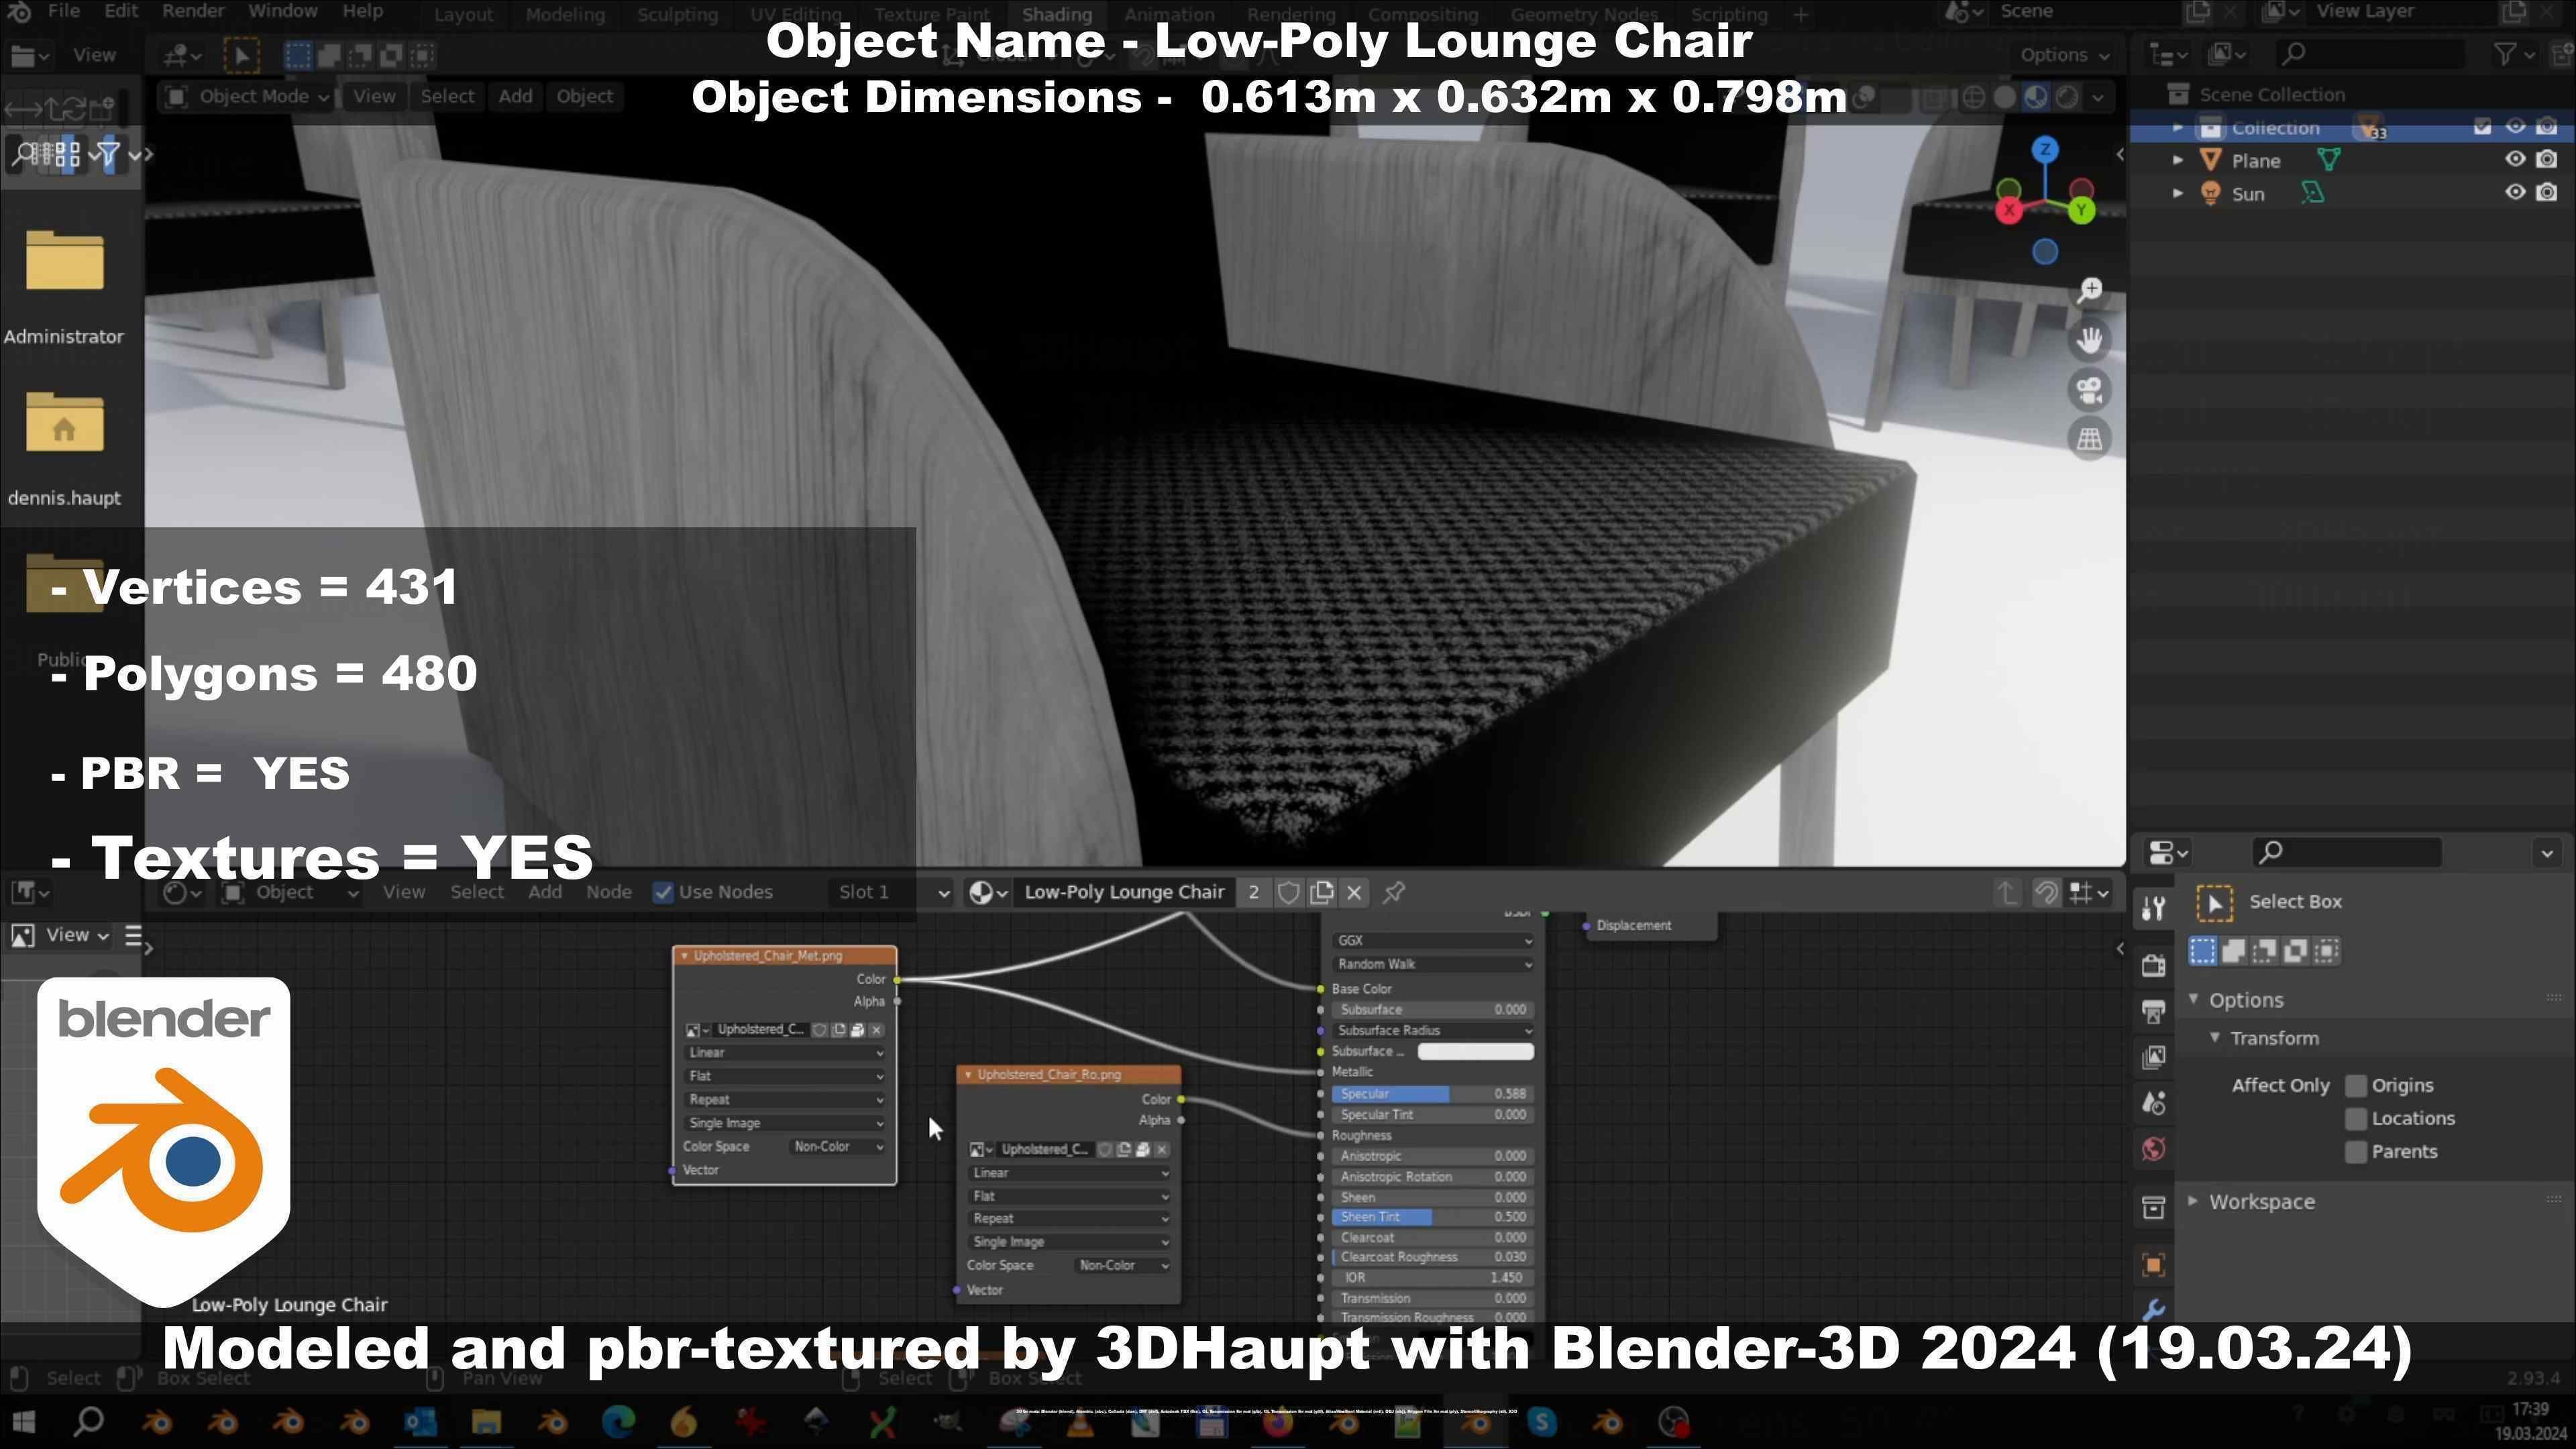This screenshot has height=1449, width=2576.
Task: Hide Plane in viewport via eye icon
Action: 2515,160
